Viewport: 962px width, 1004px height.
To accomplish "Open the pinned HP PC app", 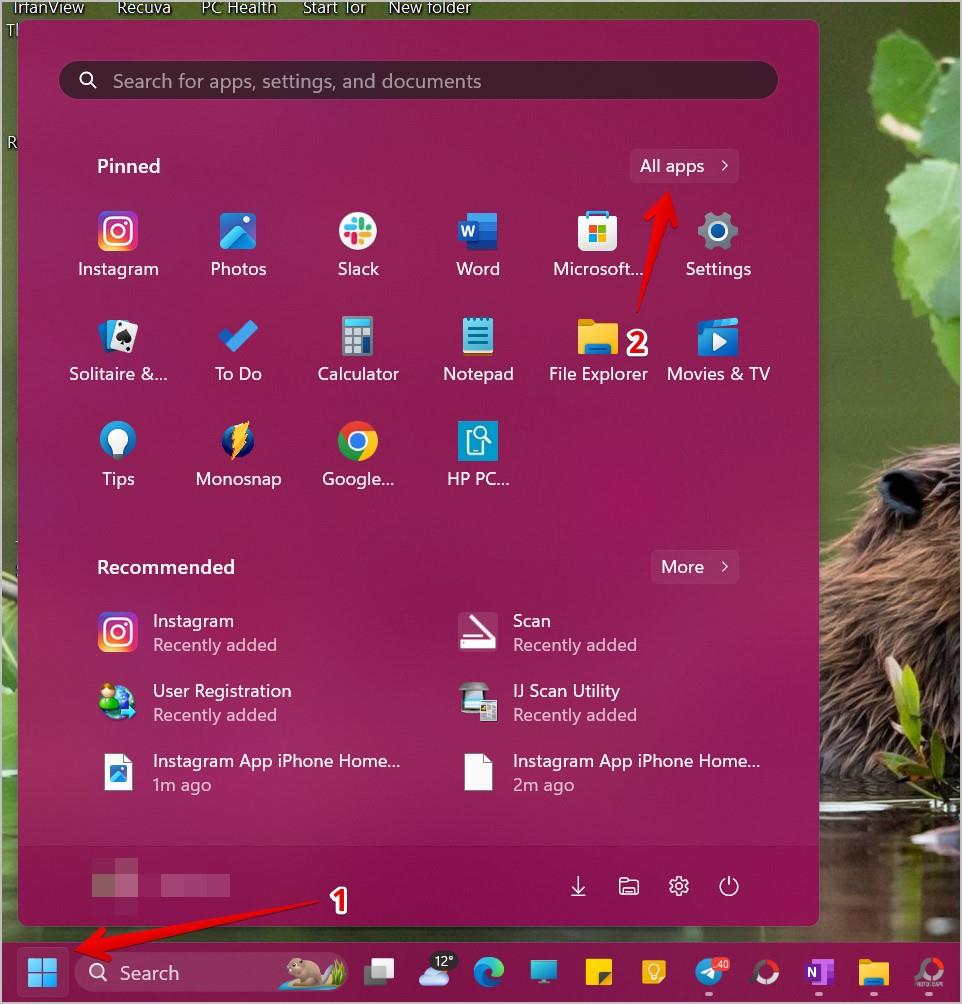I will pos(478,454).
